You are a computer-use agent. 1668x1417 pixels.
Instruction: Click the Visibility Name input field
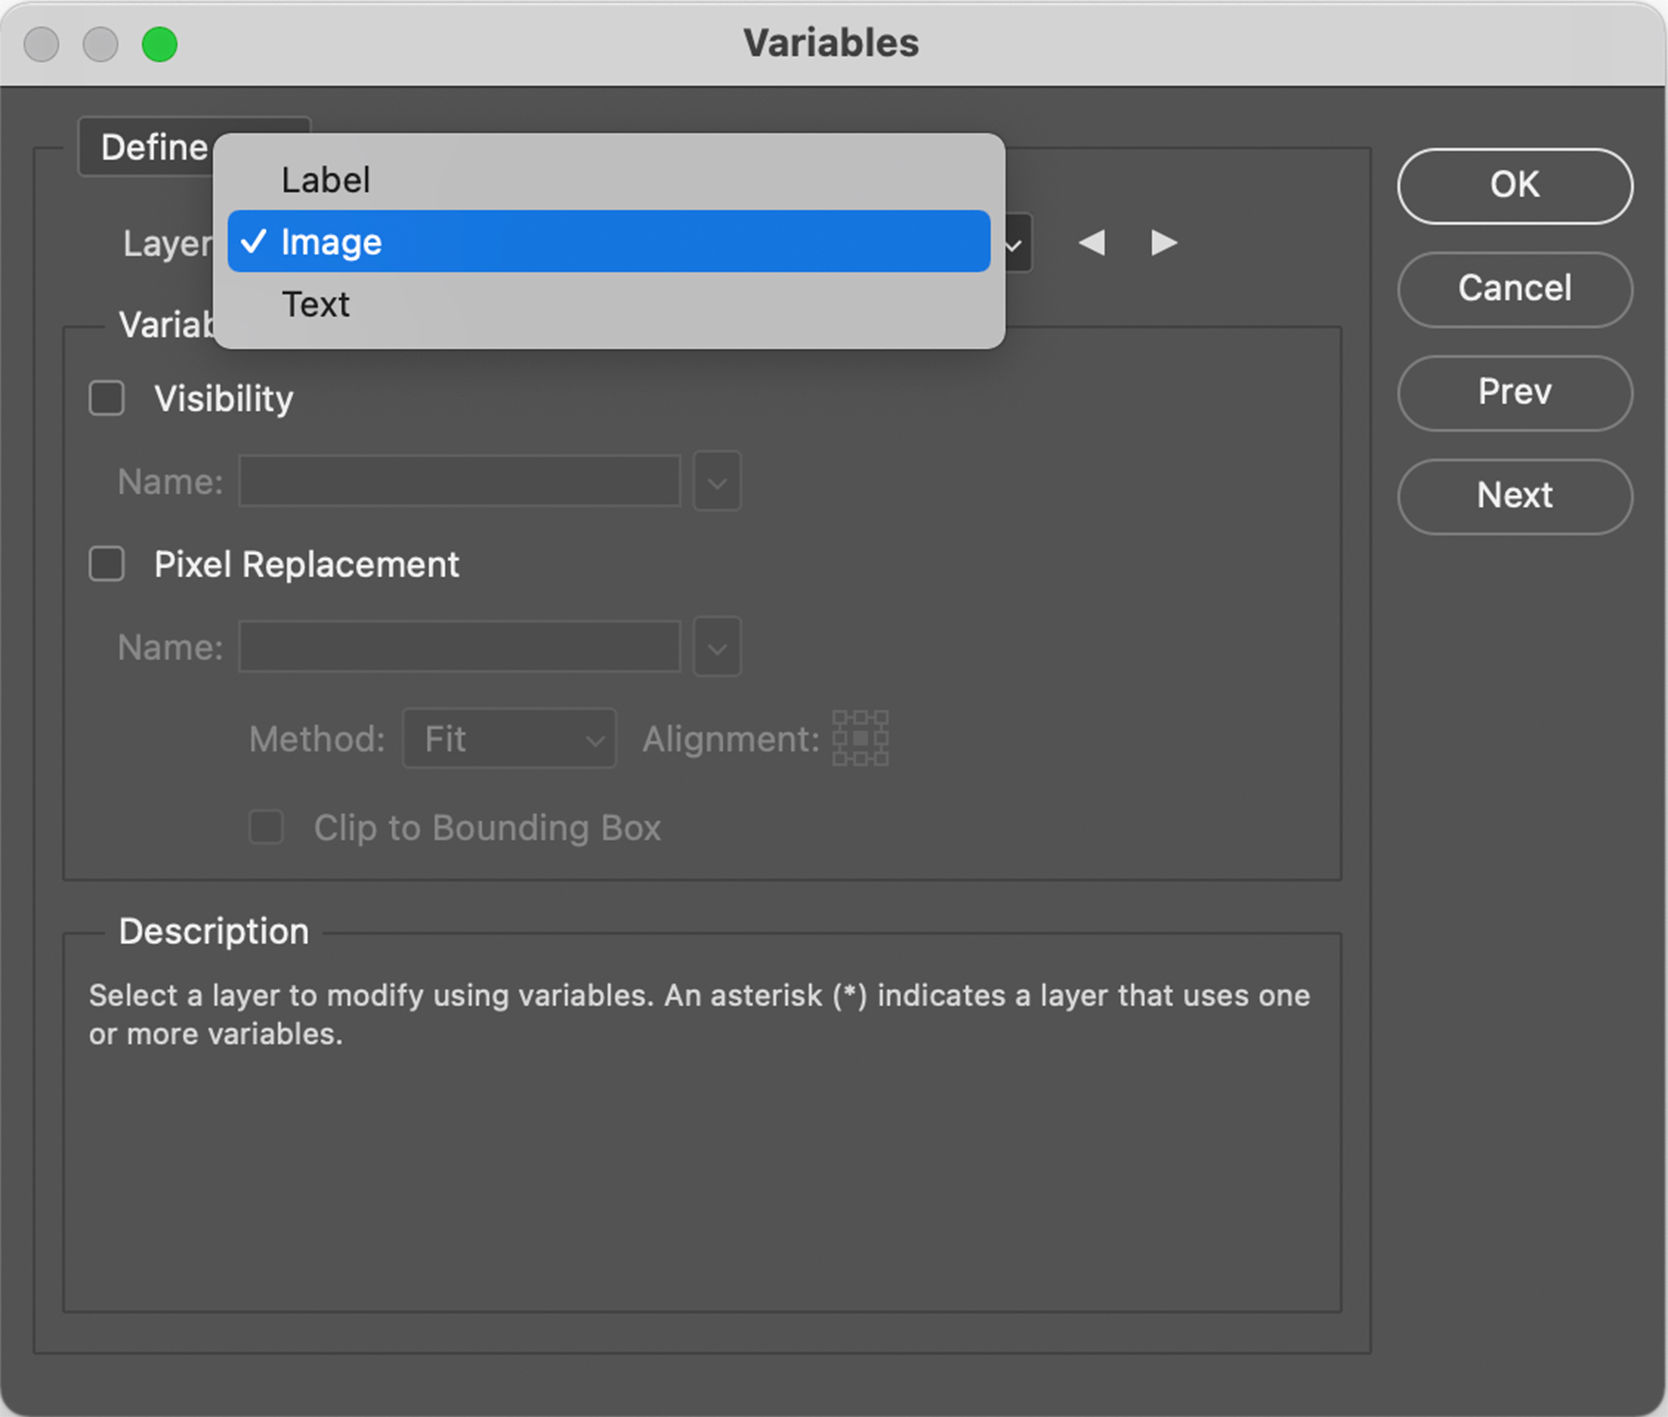(x=458, y=481)
